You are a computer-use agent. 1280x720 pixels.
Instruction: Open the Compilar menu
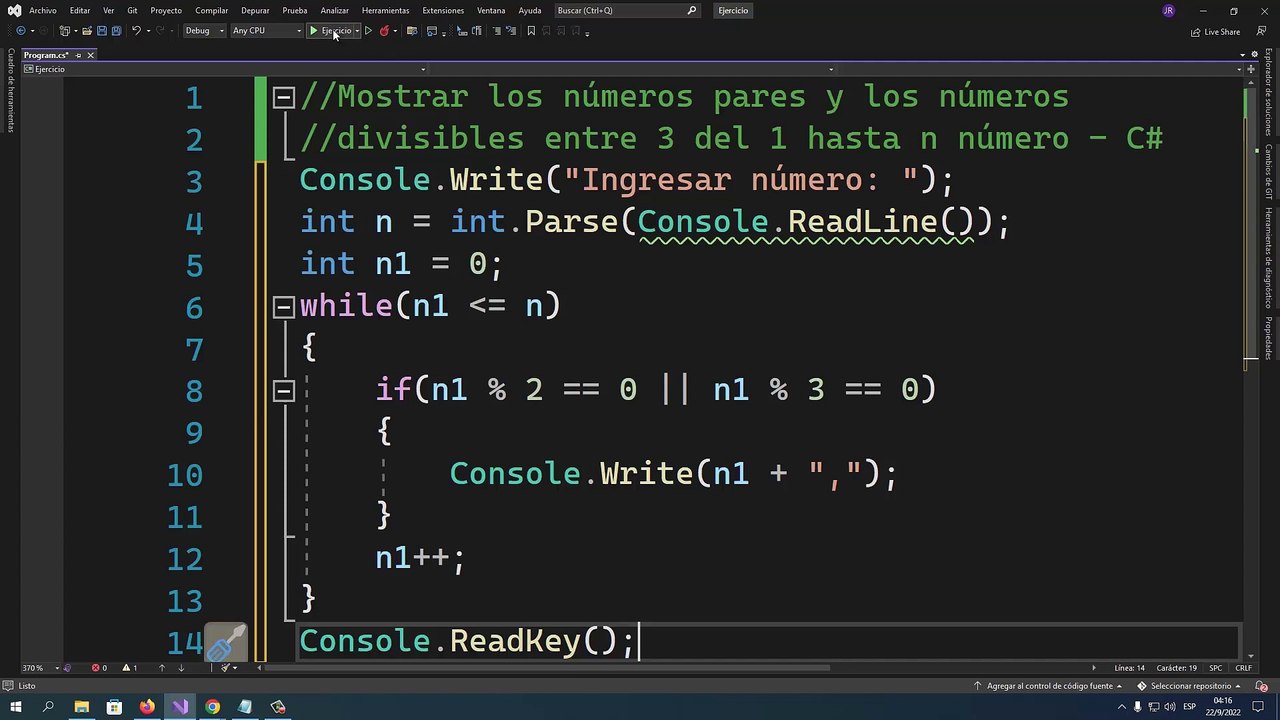click(212, 10)
